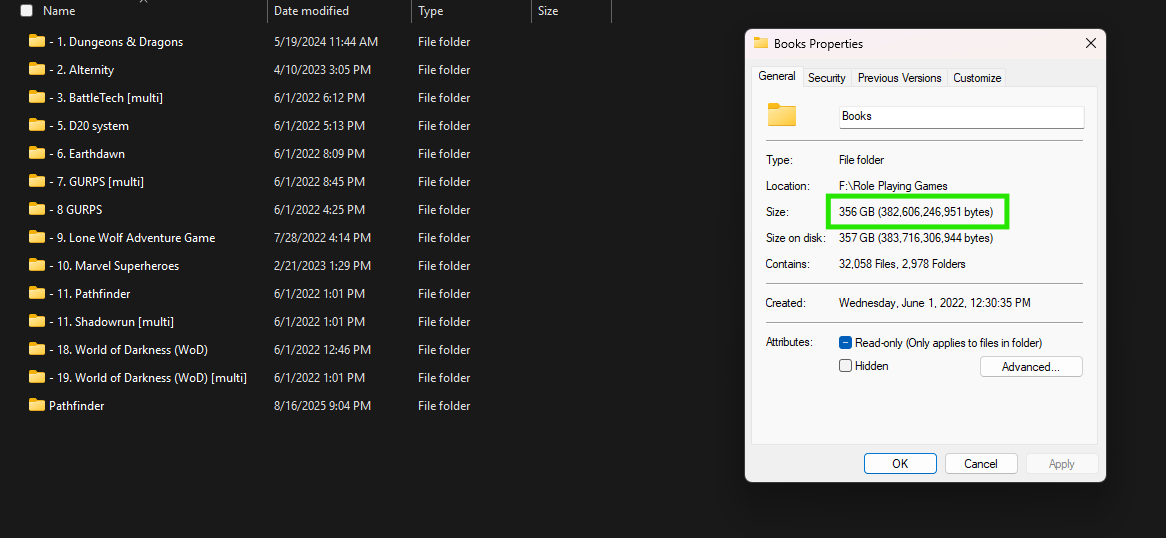Image resolution: width=1166 pixels, height=538 pixels.
Task: Select the '- 11. Pathfinder' folder icon
Action: pyautogui.click(x=37, y=293)
